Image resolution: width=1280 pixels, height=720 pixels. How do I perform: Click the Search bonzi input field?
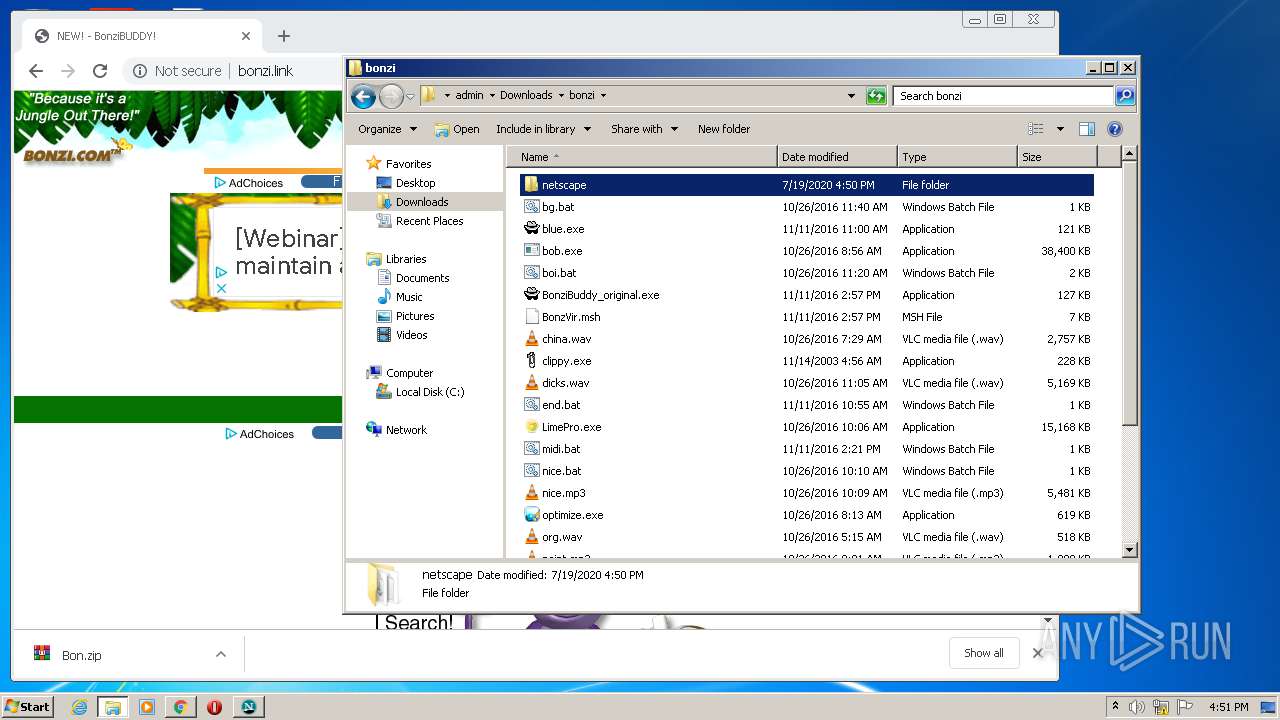[1003, 96]
